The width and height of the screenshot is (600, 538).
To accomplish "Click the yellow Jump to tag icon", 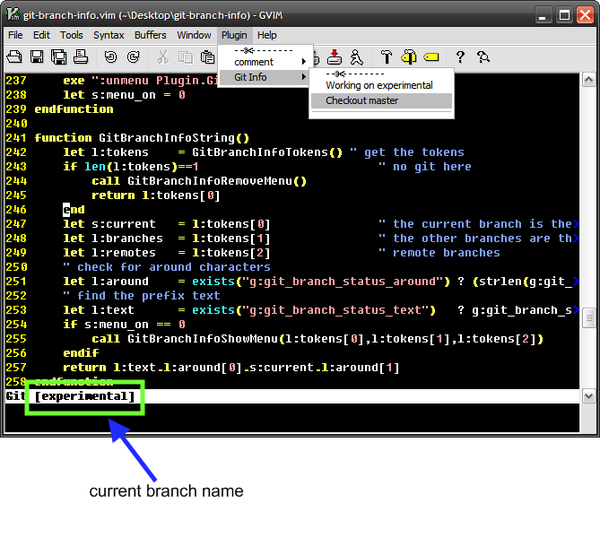I will (x=432, y=58).
